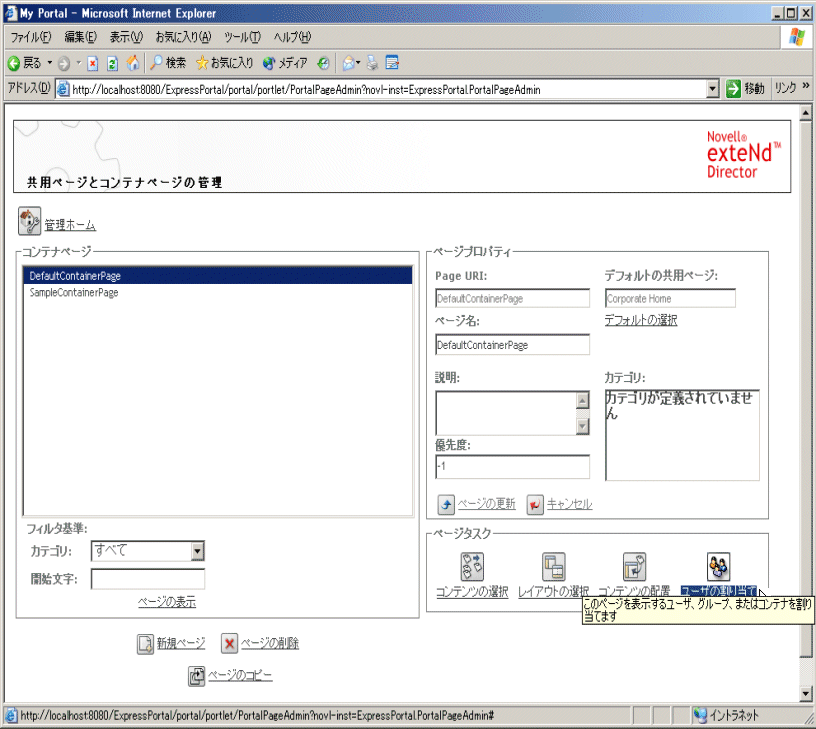Click the description box scroll up arrow

pos(582,400)
